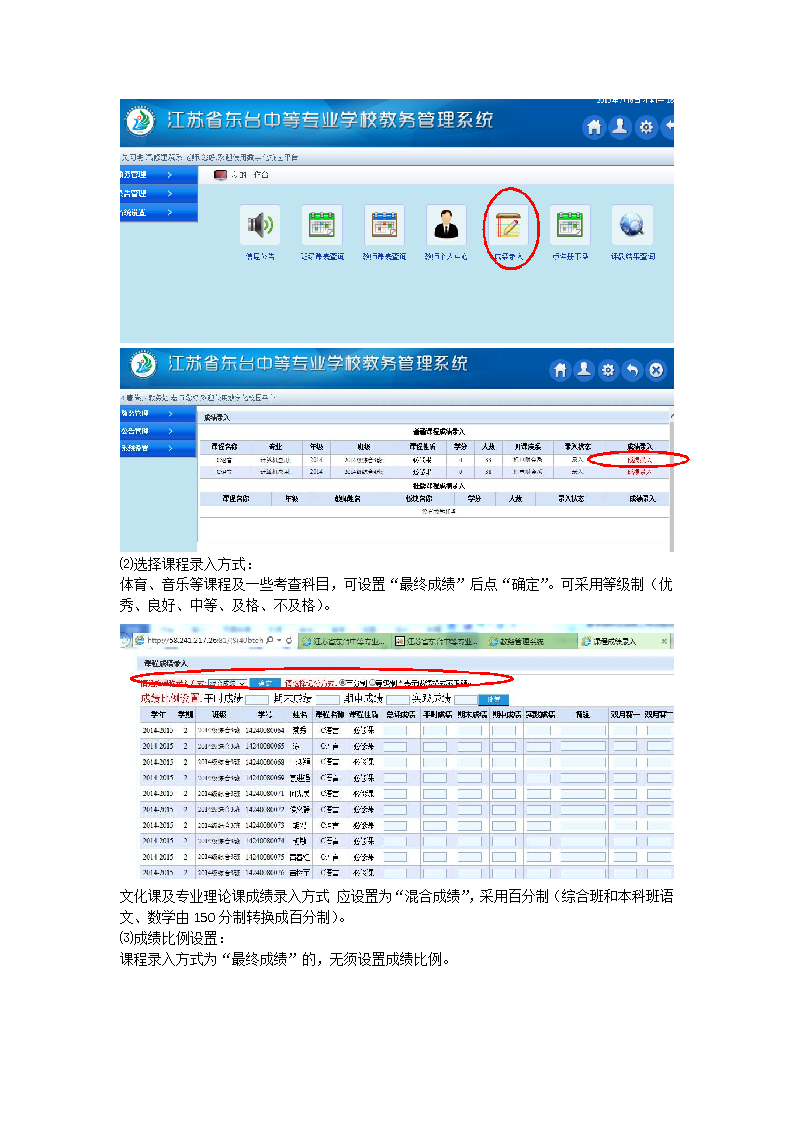Click the 期末成绩 ratio input field
Image resolution: width=793 pixels, height=1122 pixels.
[x=328, y=699]
